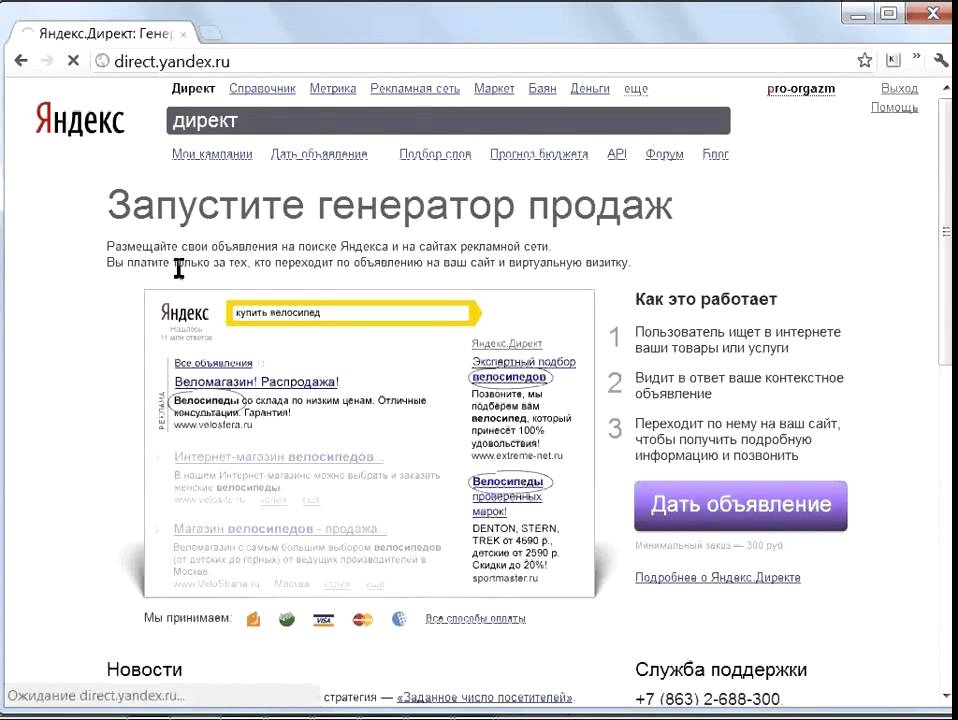Open a new browser tab
This screenshot has width=958, height=720.
coord(210,33)
